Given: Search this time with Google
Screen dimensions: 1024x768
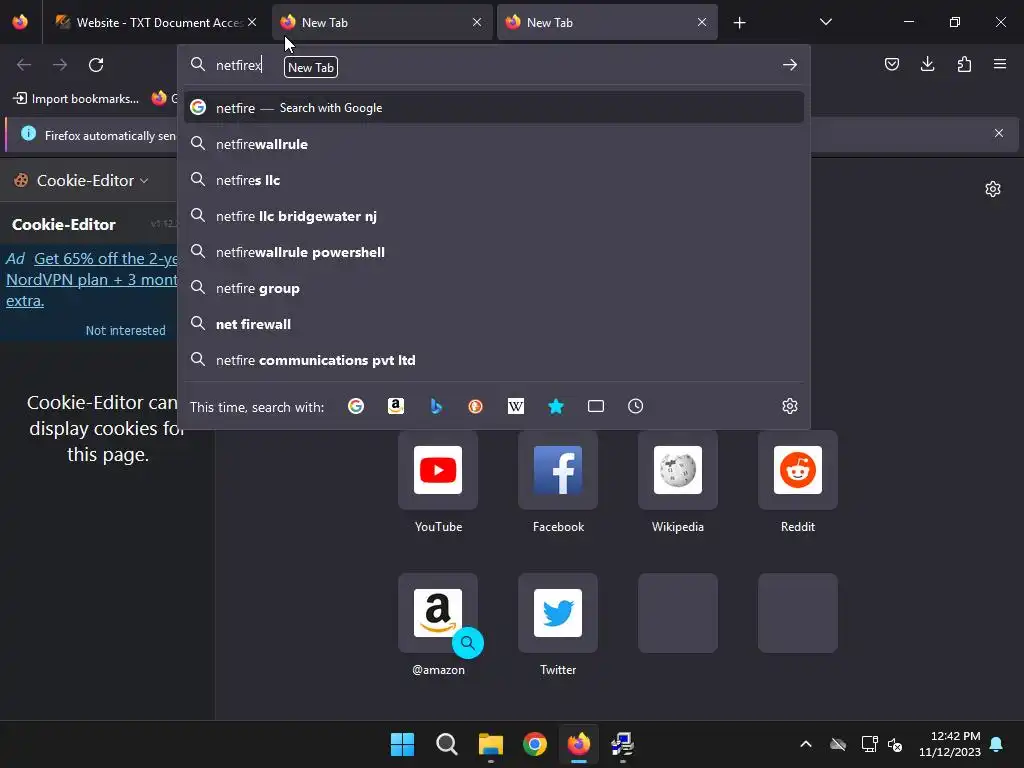Looking at the screenshot, I should pyautogui.click(x=356, y=406).
